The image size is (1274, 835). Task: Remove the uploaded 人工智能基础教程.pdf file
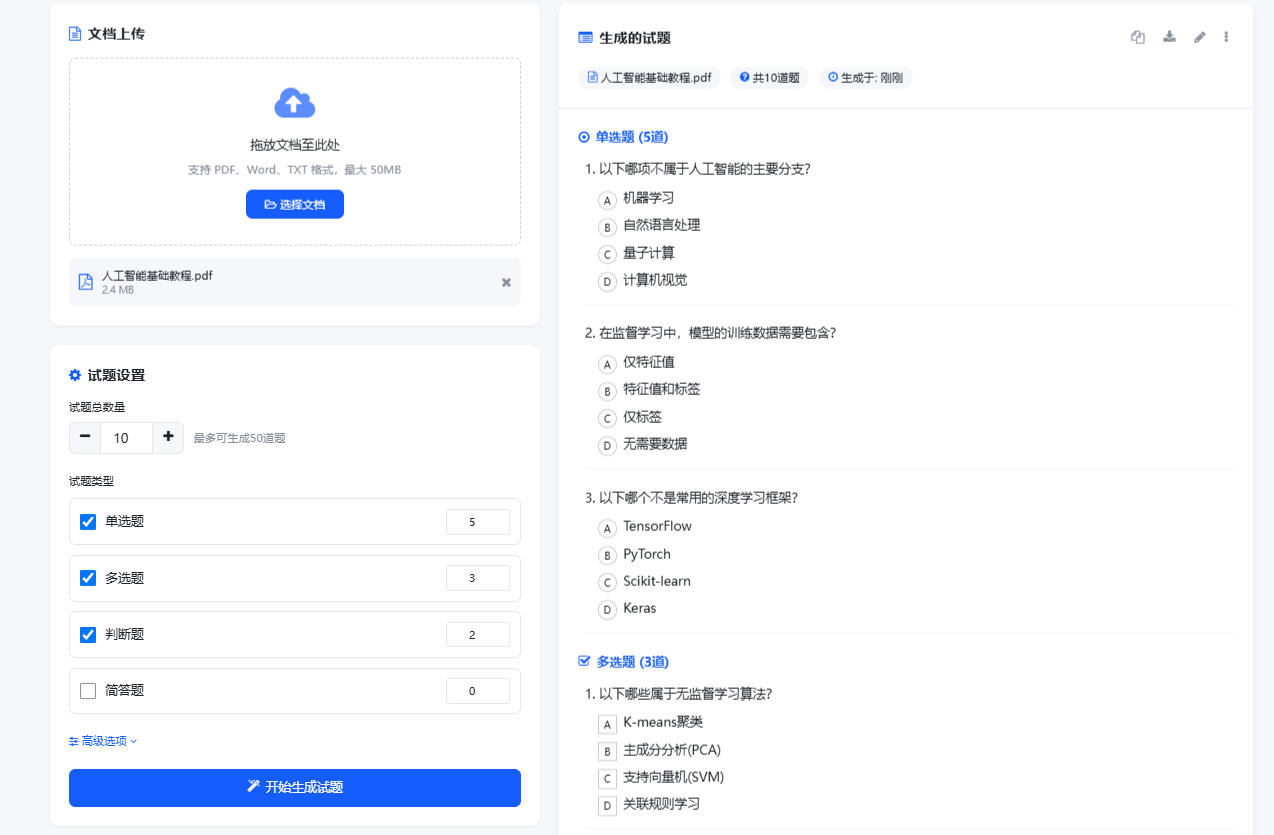[x=506, y=282]
